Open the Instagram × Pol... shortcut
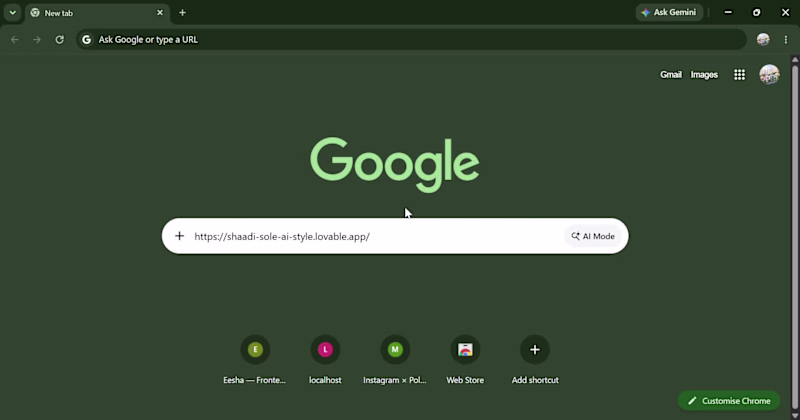Image resolution: width=800 pixels, height=420 pixels. [x=395, y=358]
